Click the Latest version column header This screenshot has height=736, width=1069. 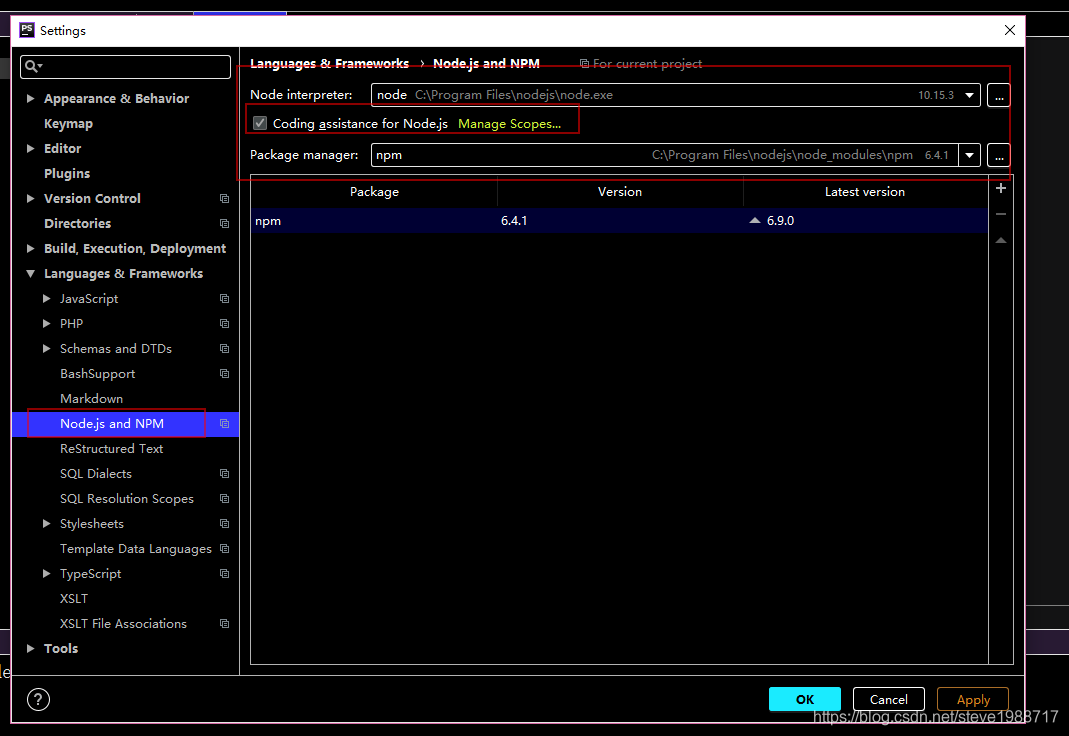864,191
